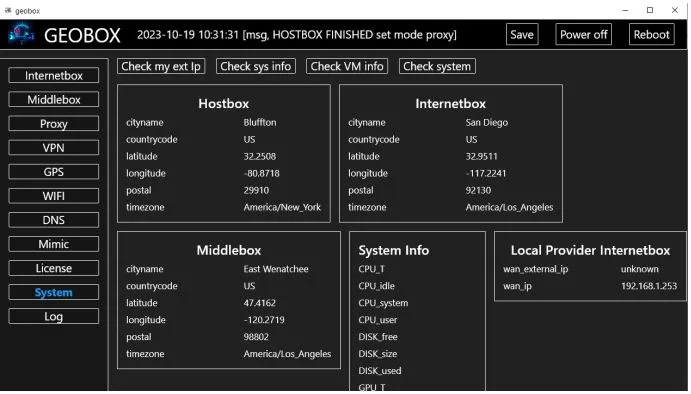Select the Proxy menu item
The height and width of the screenshot is (394, 691).
[x=54, y=124]
